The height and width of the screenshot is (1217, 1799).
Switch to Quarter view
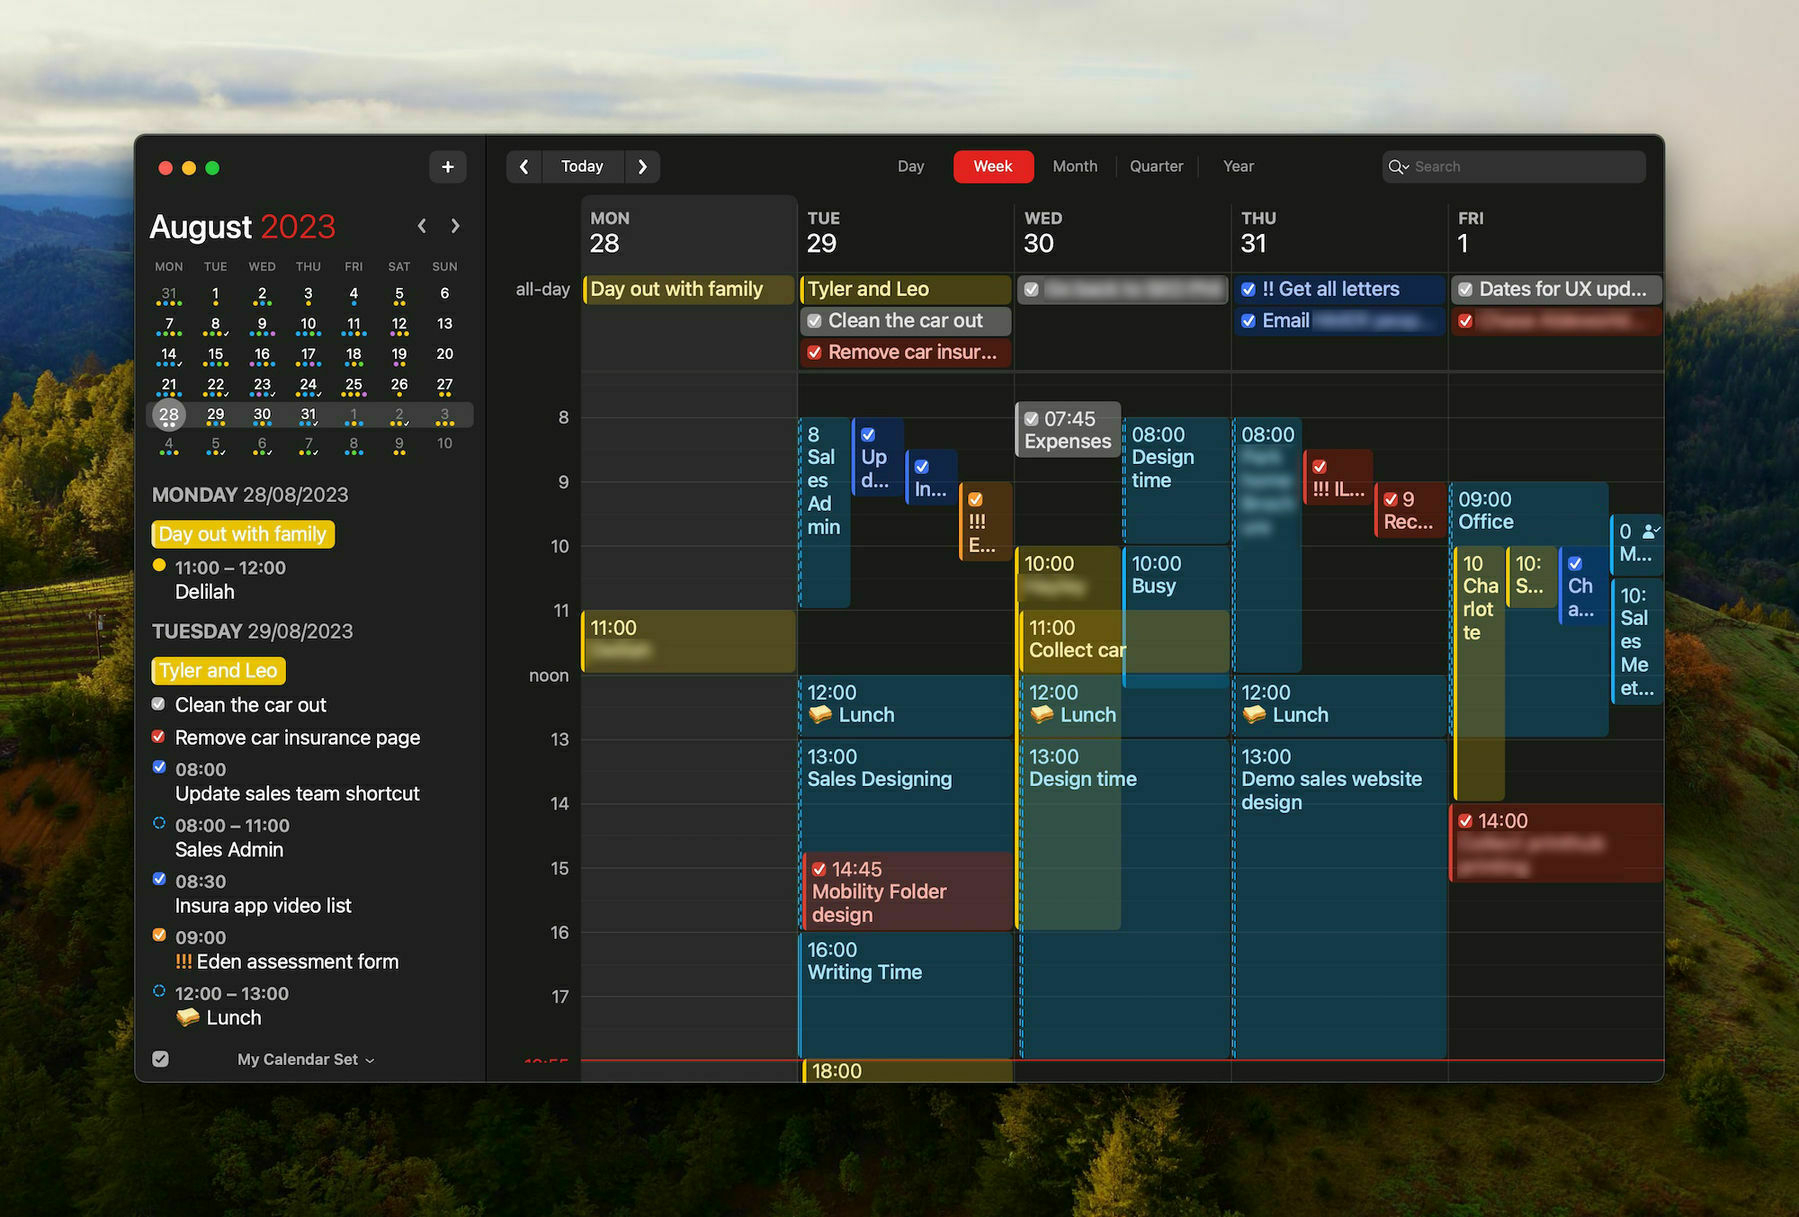click(1156, 167)
